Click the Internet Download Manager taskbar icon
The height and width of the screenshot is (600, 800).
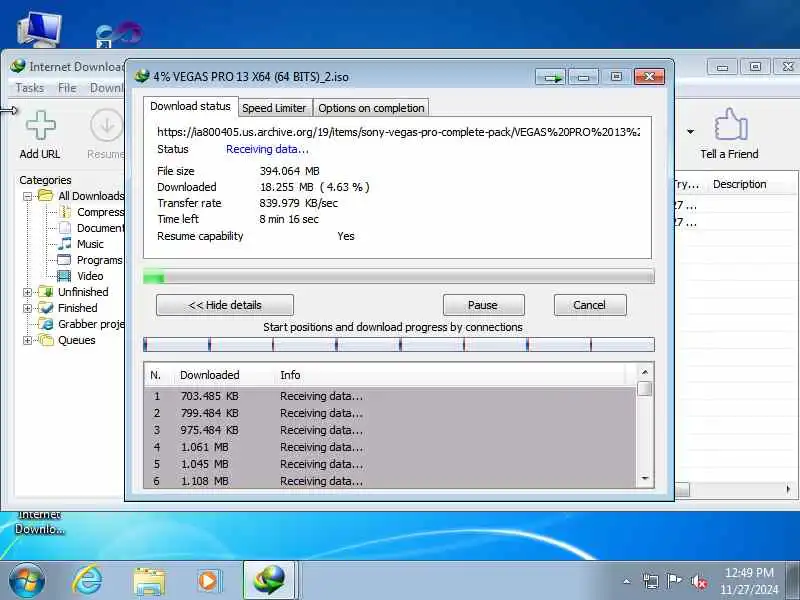point(270,581)
